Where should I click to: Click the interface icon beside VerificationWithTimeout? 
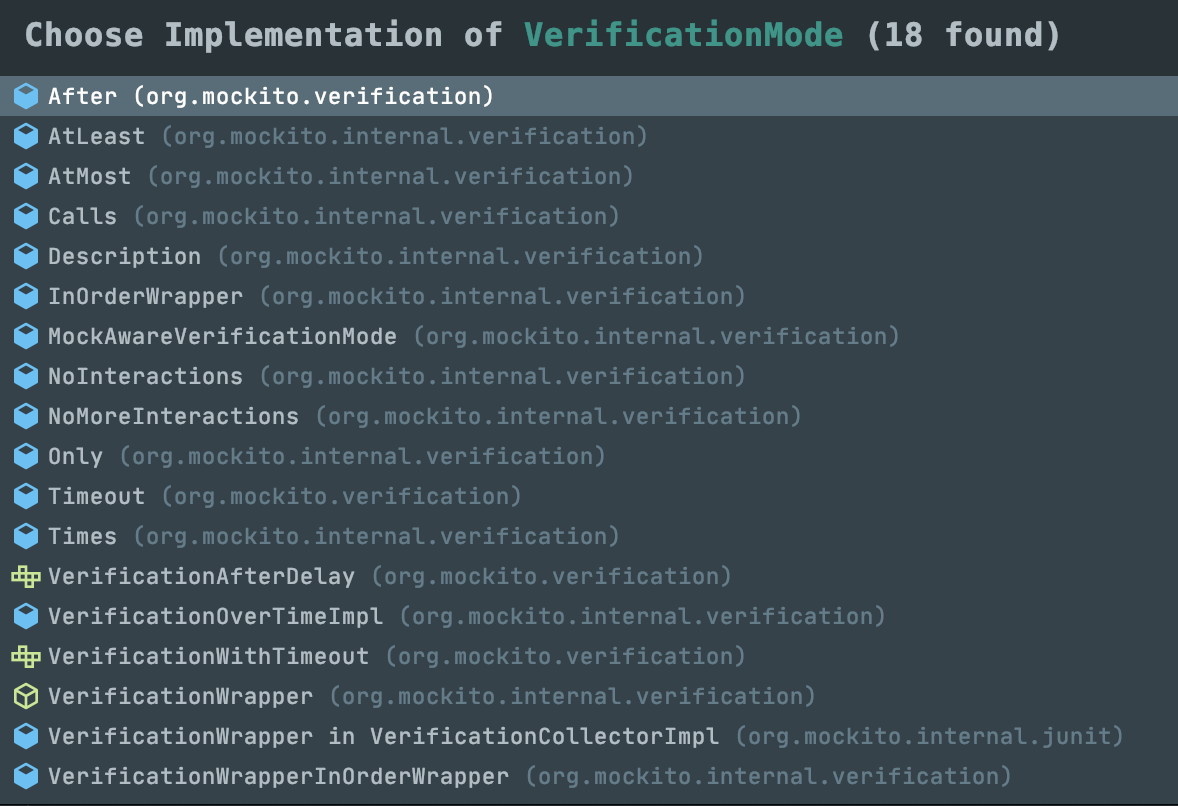click(26, 656)
